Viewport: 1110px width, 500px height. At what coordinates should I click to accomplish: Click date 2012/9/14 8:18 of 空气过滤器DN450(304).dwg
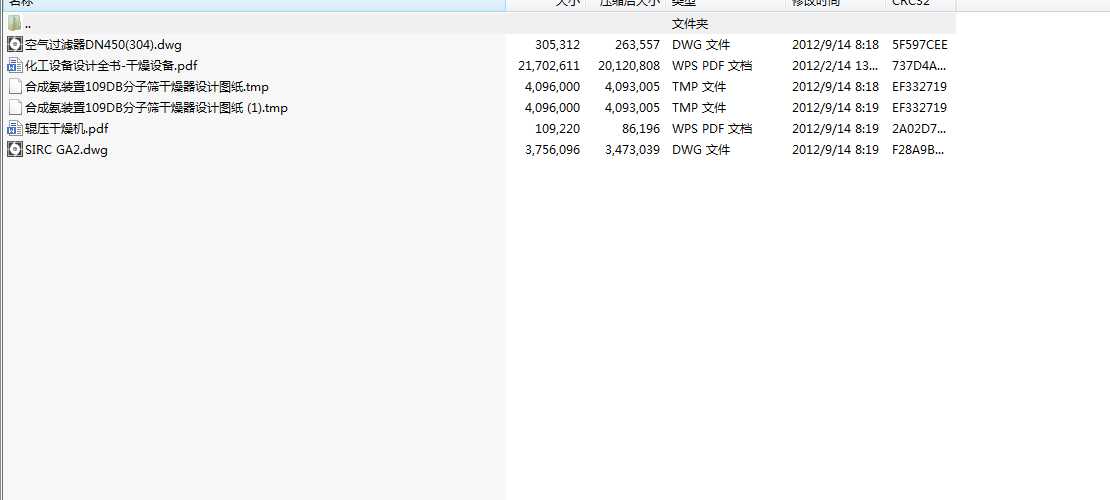click(x=835, y=45)
